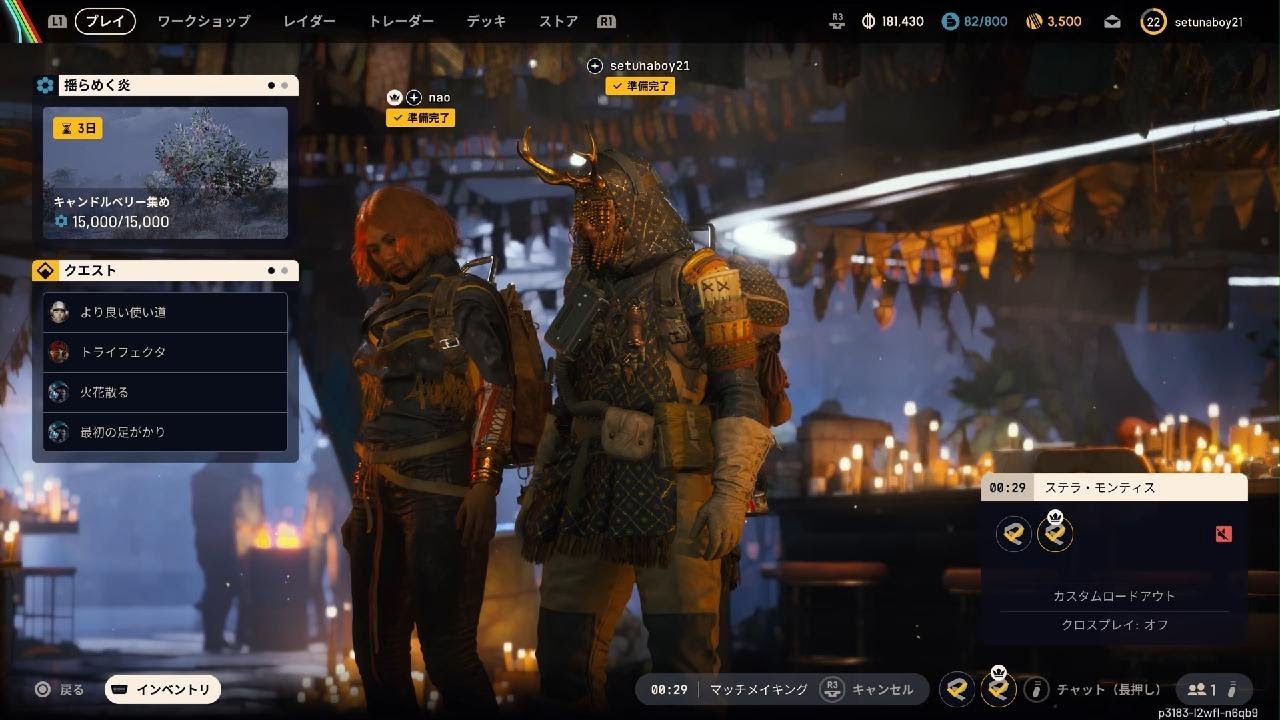Viewport: 1280px width, 720px height.
Task: Open the 最初の足がかり quest
Action: tap(165, 432)
